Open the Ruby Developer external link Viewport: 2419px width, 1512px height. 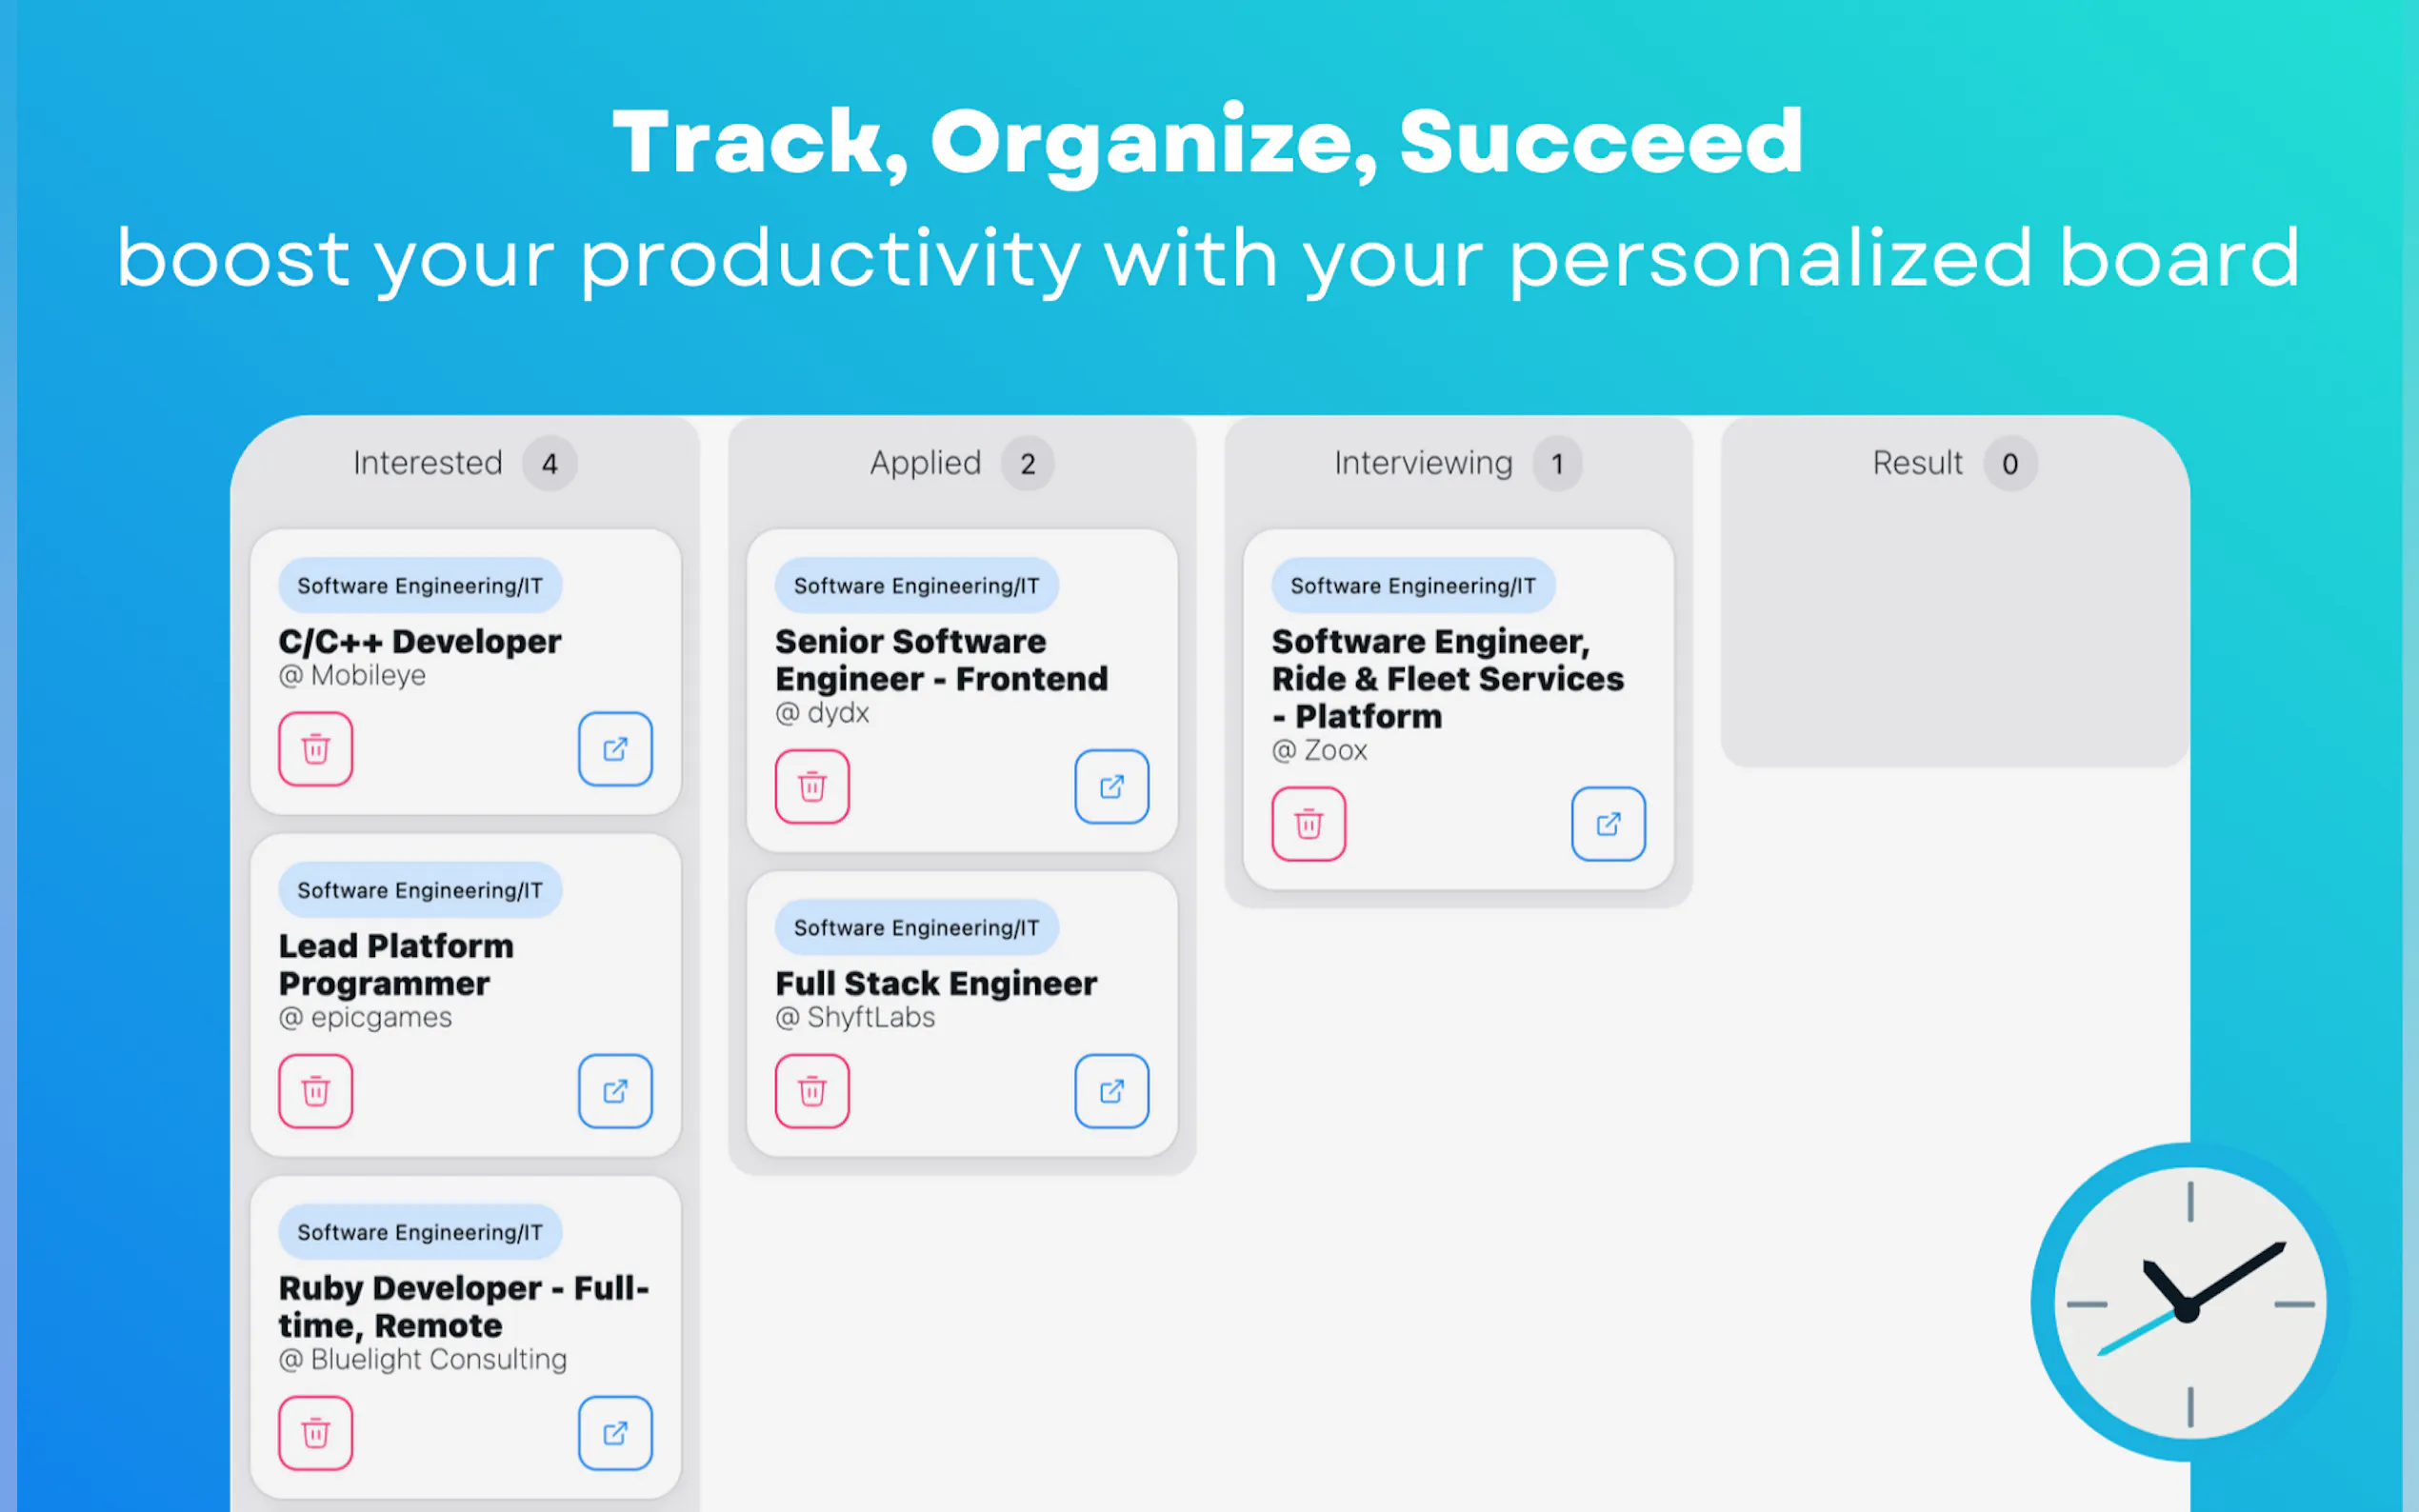(x=615, y=1433)
